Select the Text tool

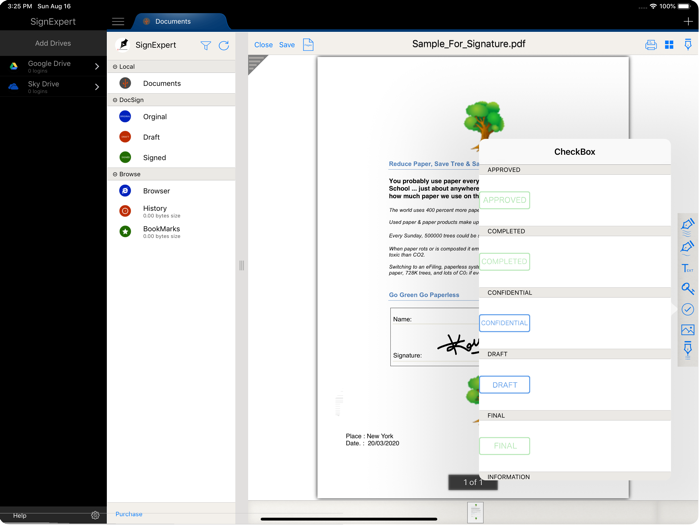tap(688, 268)
